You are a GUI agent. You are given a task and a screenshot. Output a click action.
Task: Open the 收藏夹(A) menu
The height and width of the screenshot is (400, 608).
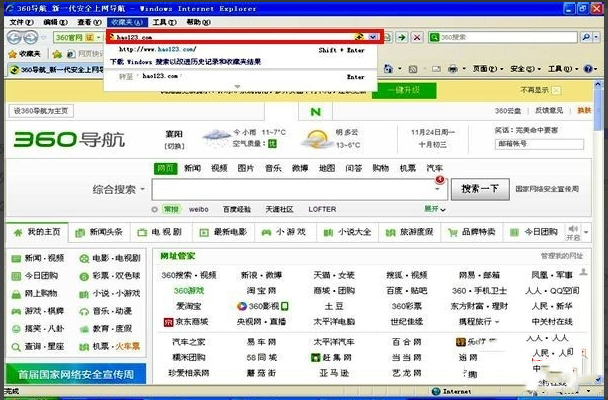coord(127,22)
